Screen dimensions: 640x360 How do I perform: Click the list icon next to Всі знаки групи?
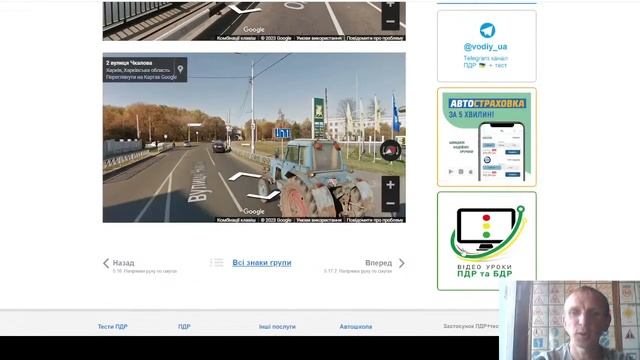217,262
